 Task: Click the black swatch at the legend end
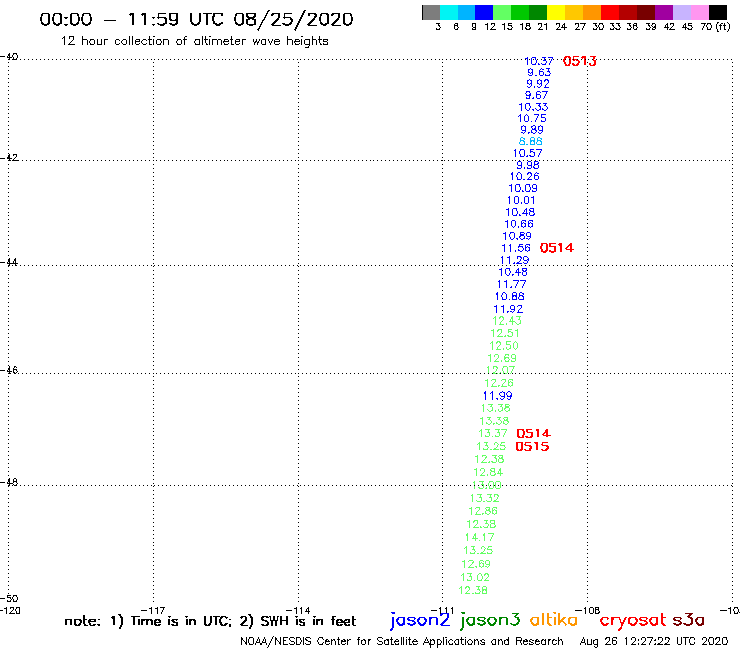[x=718, y=12]
